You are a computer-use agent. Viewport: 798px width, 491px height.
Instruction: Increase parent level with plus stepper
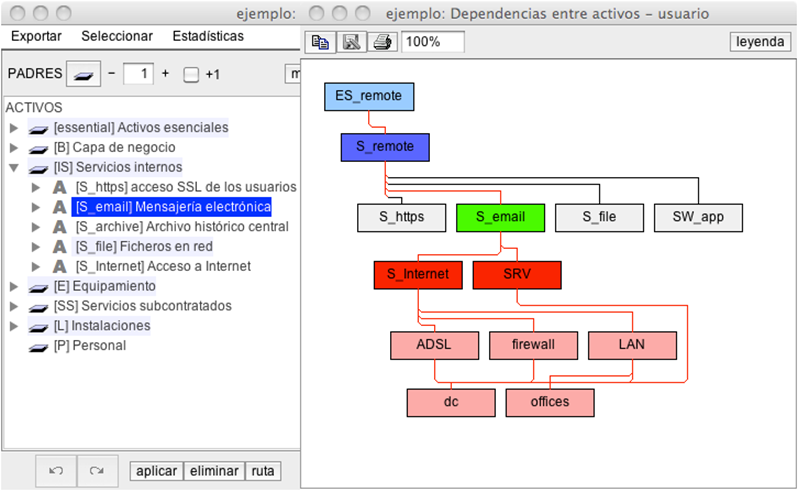point(166,74)
